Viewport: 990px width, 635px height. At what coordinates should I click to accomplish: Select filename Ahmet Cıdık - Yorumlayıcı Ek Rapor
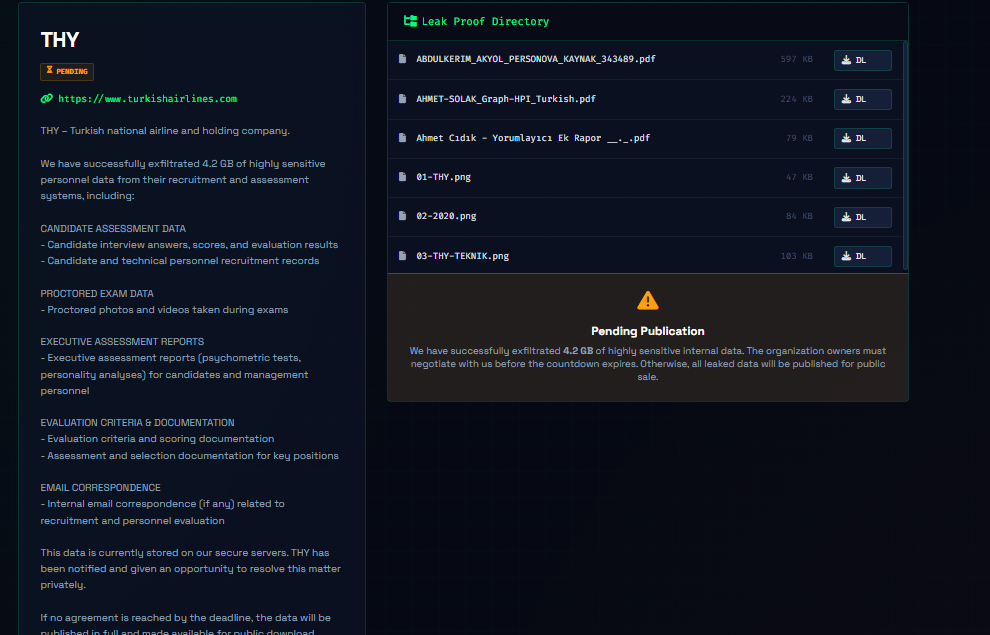533,138
